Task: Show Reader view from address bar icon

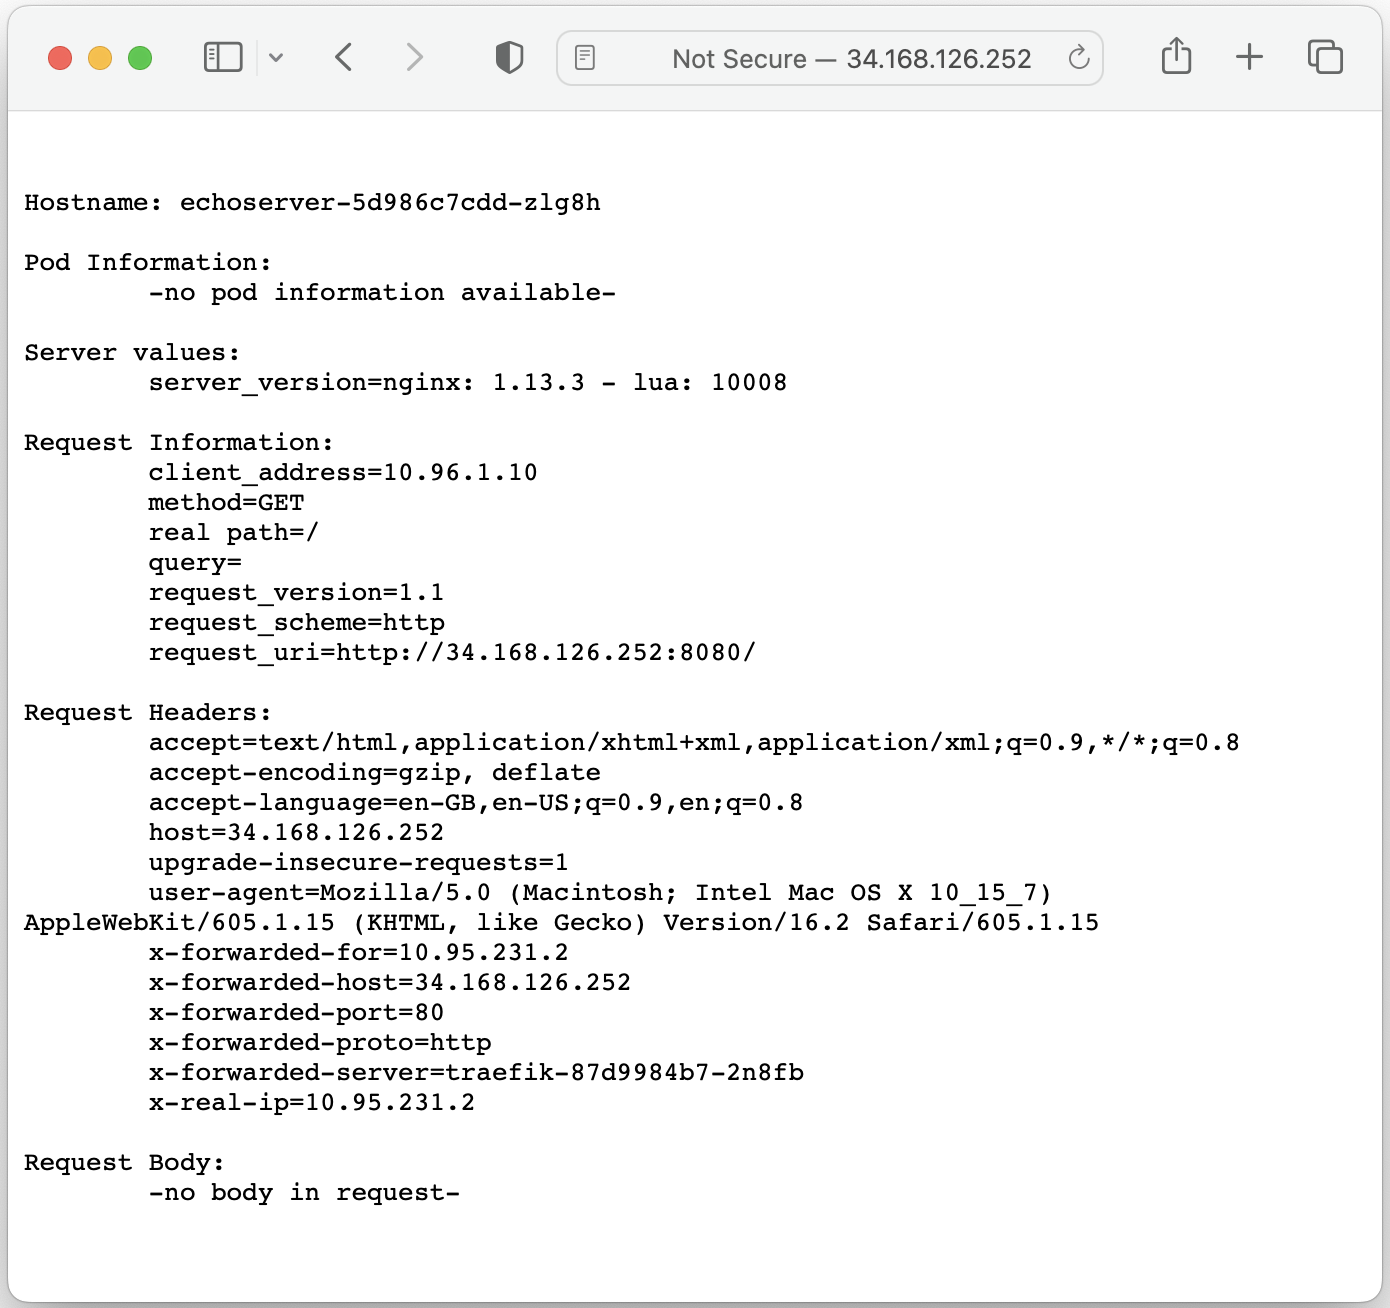Action: pos(586,58)
